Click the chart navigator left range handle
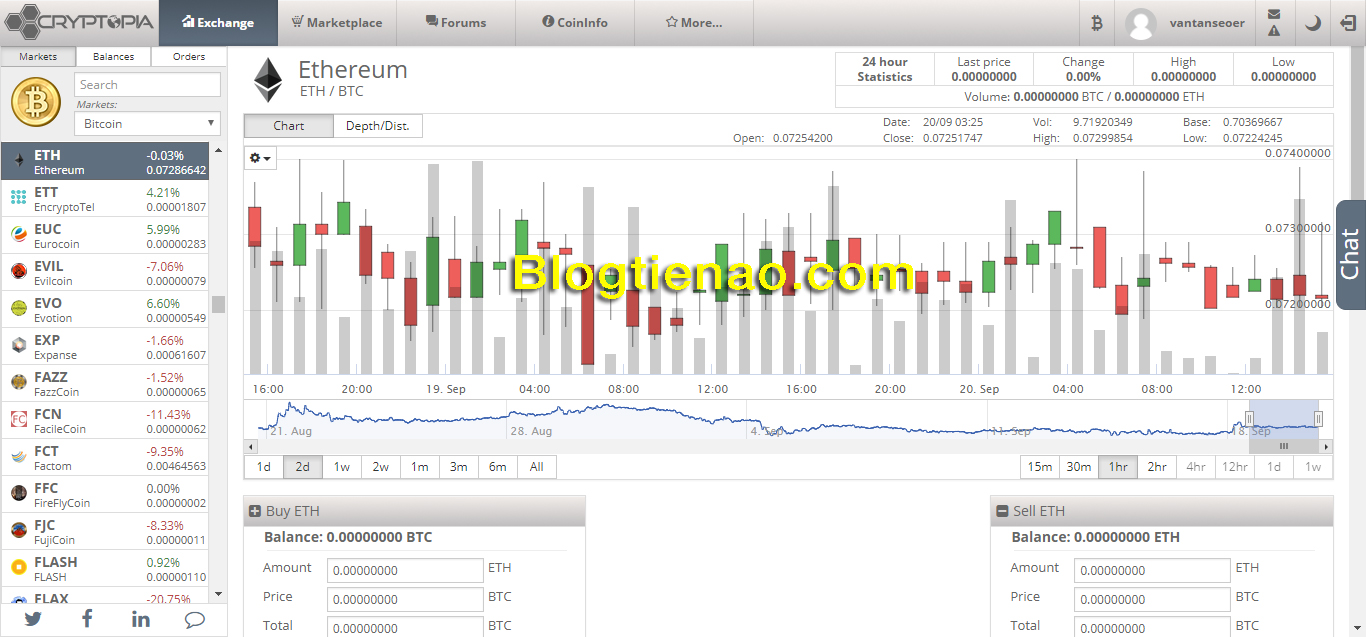The width and height of the screenshot is (1366, 637). 1249,418
